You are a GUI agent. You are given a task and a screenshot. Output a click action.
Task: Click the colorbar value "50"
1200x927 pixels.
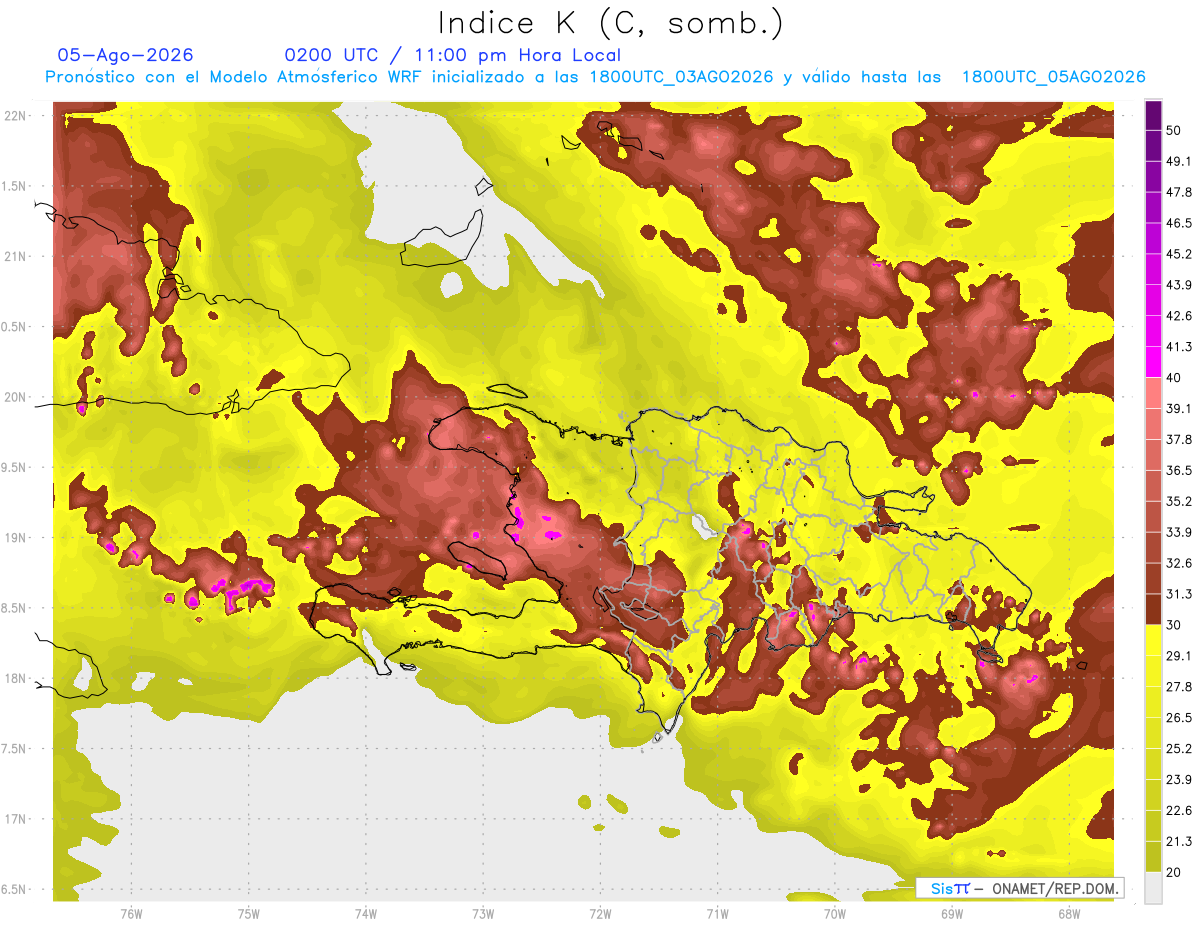tap(1174, 130)
